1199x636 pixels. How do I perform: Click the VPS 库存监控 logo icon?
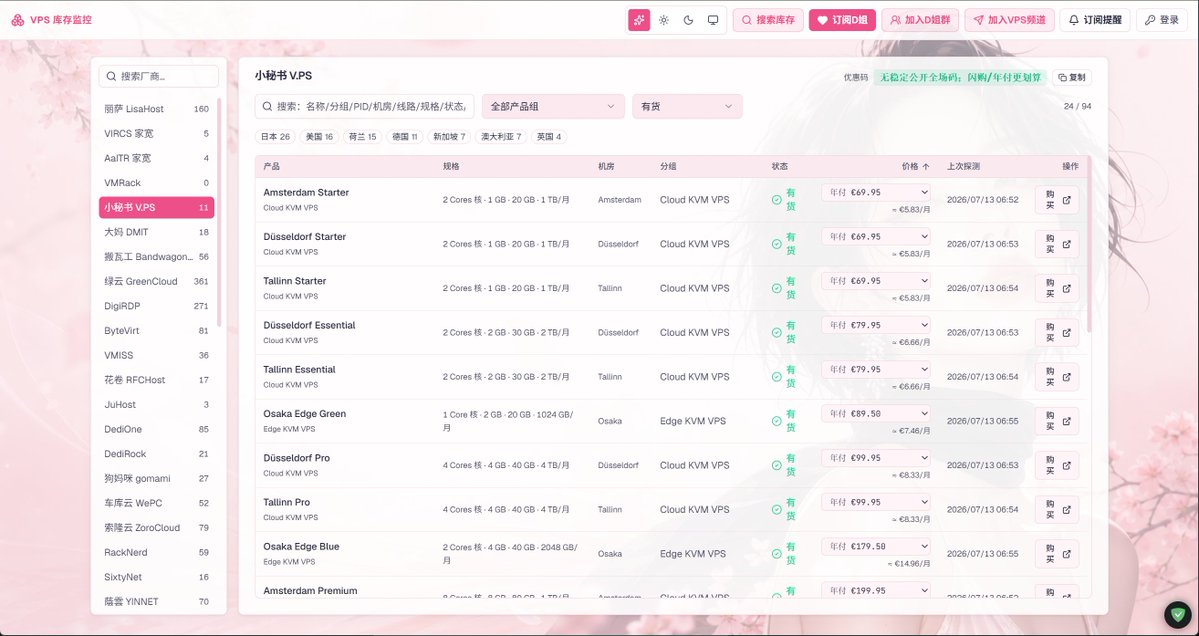click(18, 20)
